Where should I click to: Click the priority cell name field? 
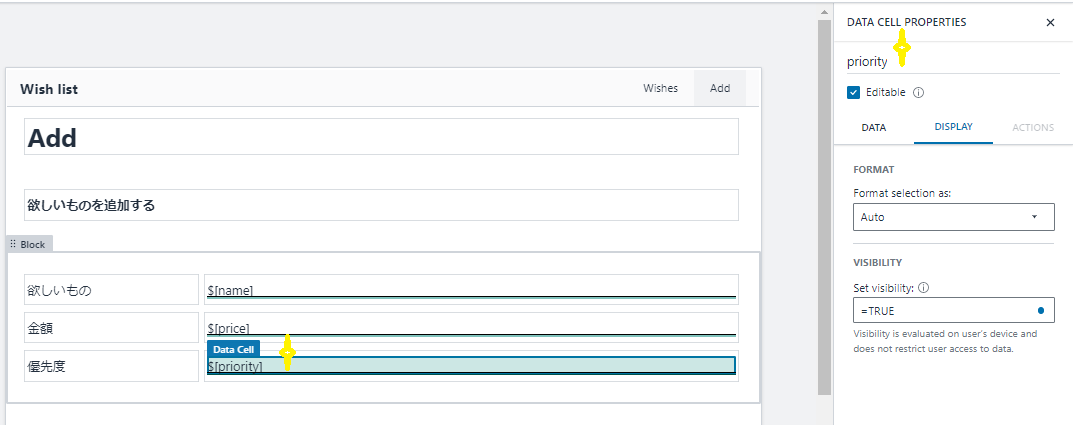click(952, 62)
